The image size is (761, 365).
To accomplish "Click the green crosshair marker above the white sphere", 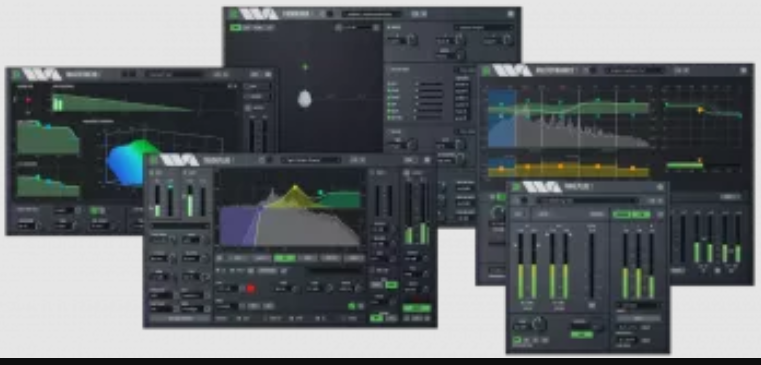I will point(305,67).
